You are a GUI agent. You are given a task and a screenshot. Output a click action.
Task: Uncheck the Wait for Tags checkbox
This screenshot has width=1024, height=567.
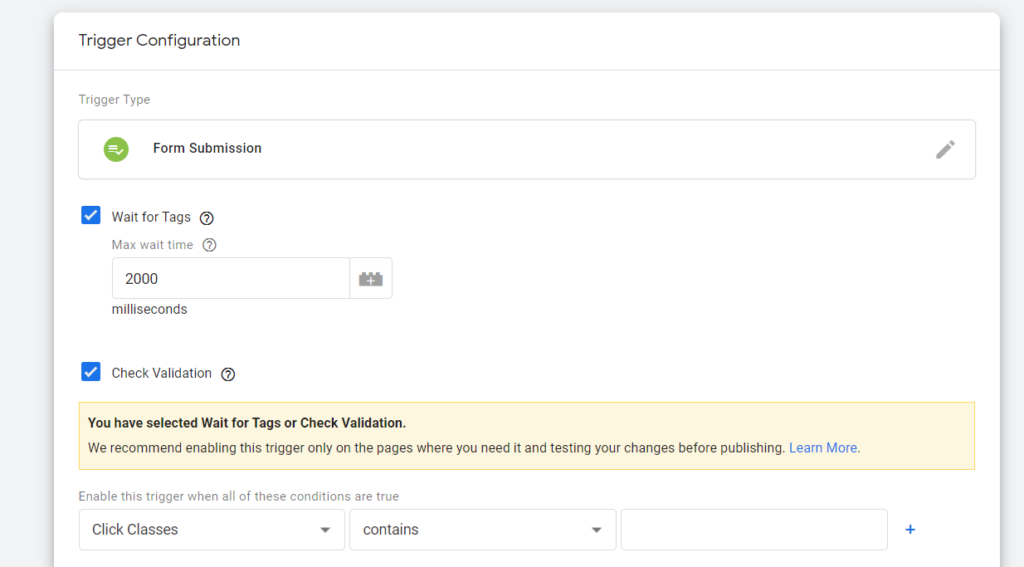(91, 215)
